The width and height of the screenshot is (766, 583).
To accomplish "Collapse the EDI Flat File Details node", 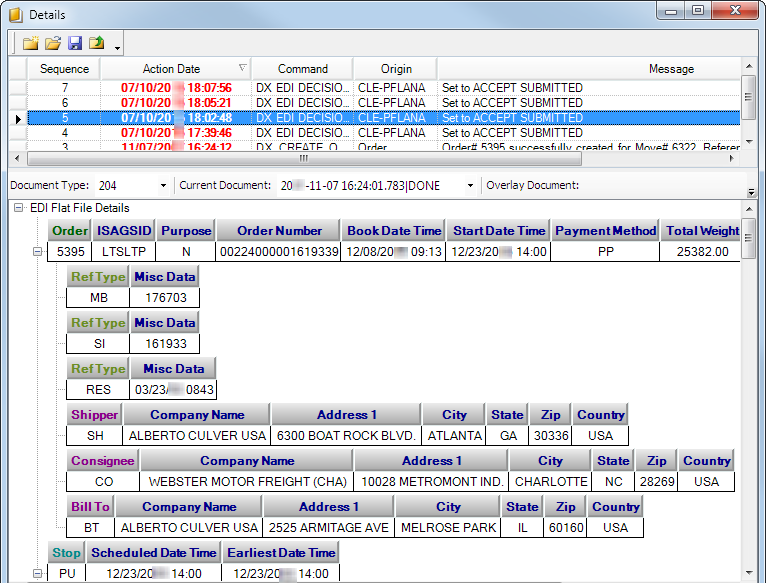I will (x=18, y=208).
